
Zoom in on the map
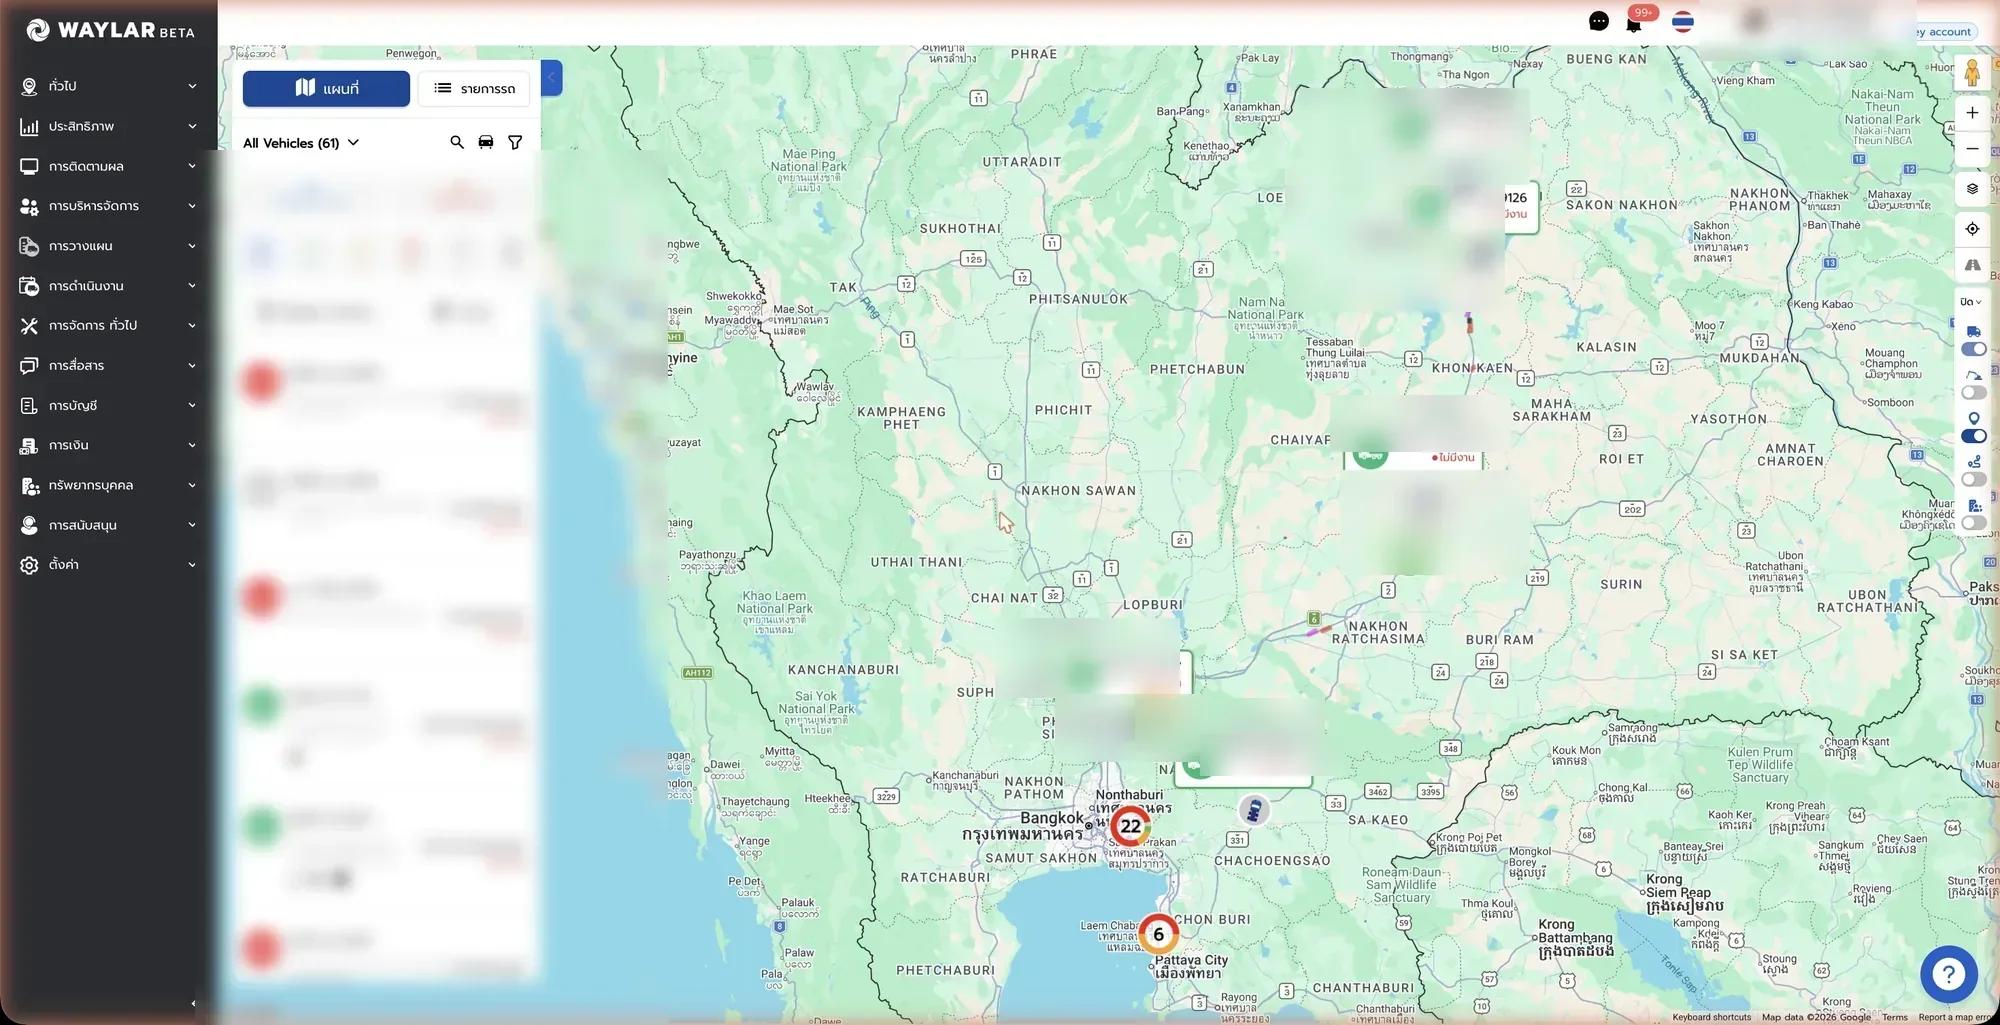point(1972,113)
